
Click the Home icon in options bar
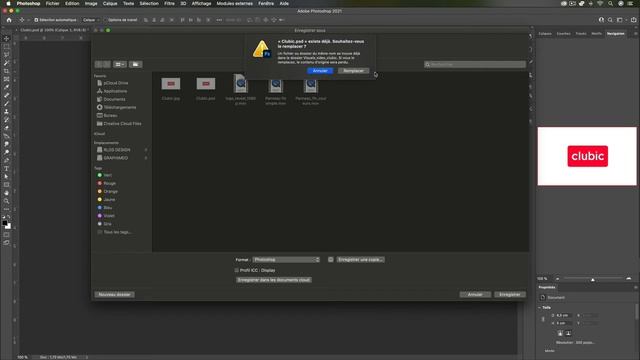pyautogui.click(x=9, y=20)
